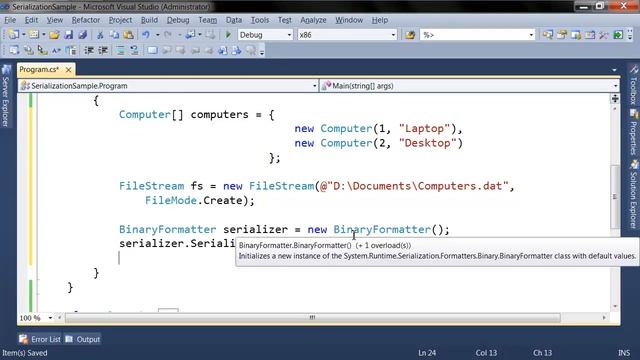Open the Analyze menu

click(313, 20)
